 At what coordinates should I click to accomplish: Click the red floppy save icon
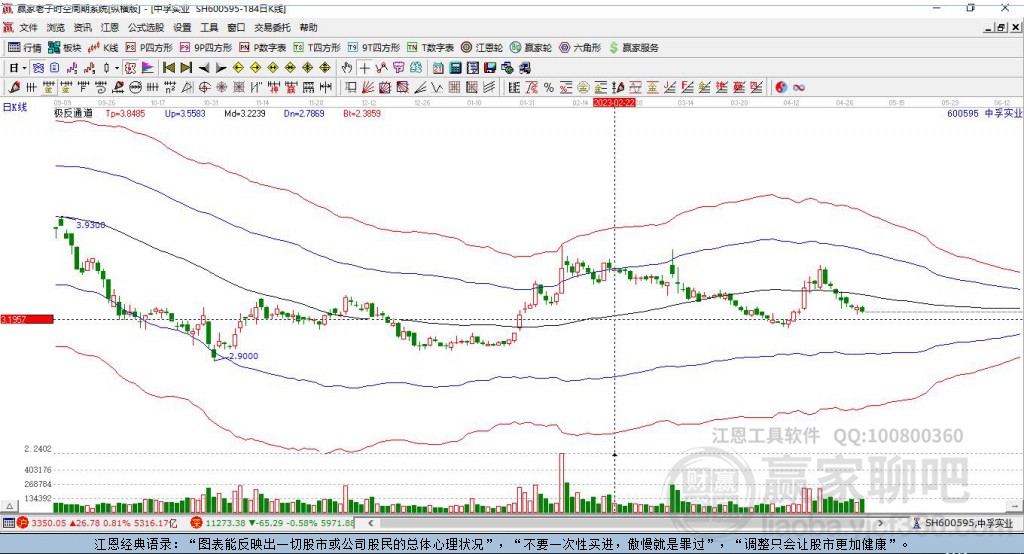tap(490, 68)
